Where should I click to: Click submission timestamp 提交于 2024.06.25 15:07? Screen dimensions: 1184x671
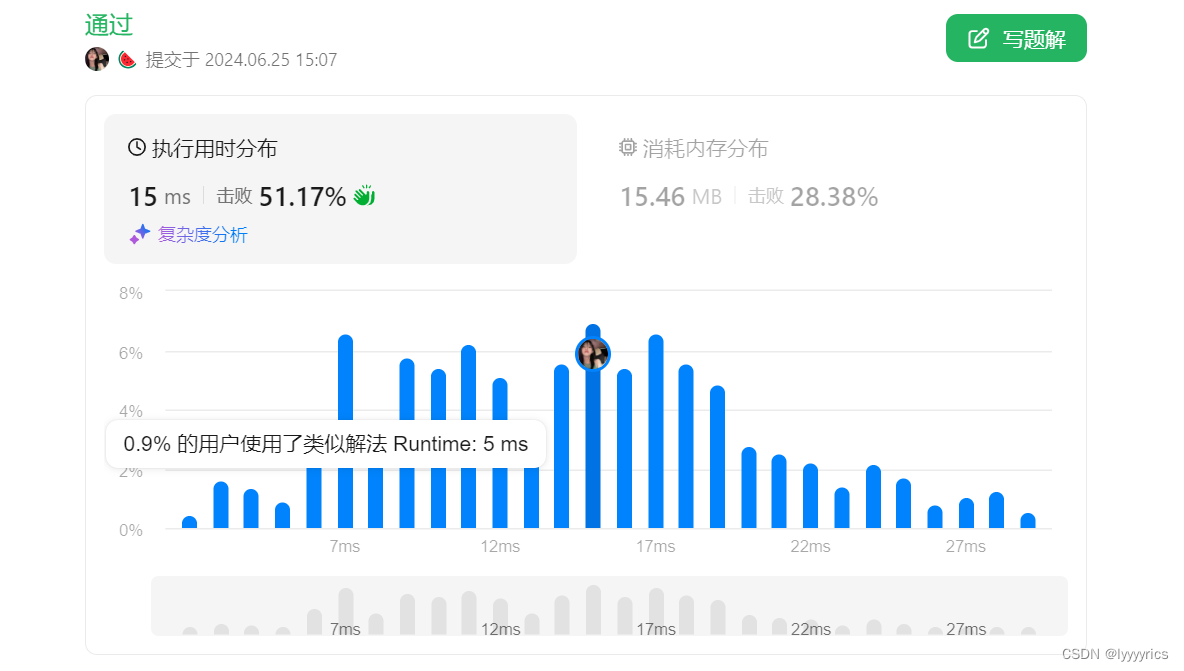point(241,60)
